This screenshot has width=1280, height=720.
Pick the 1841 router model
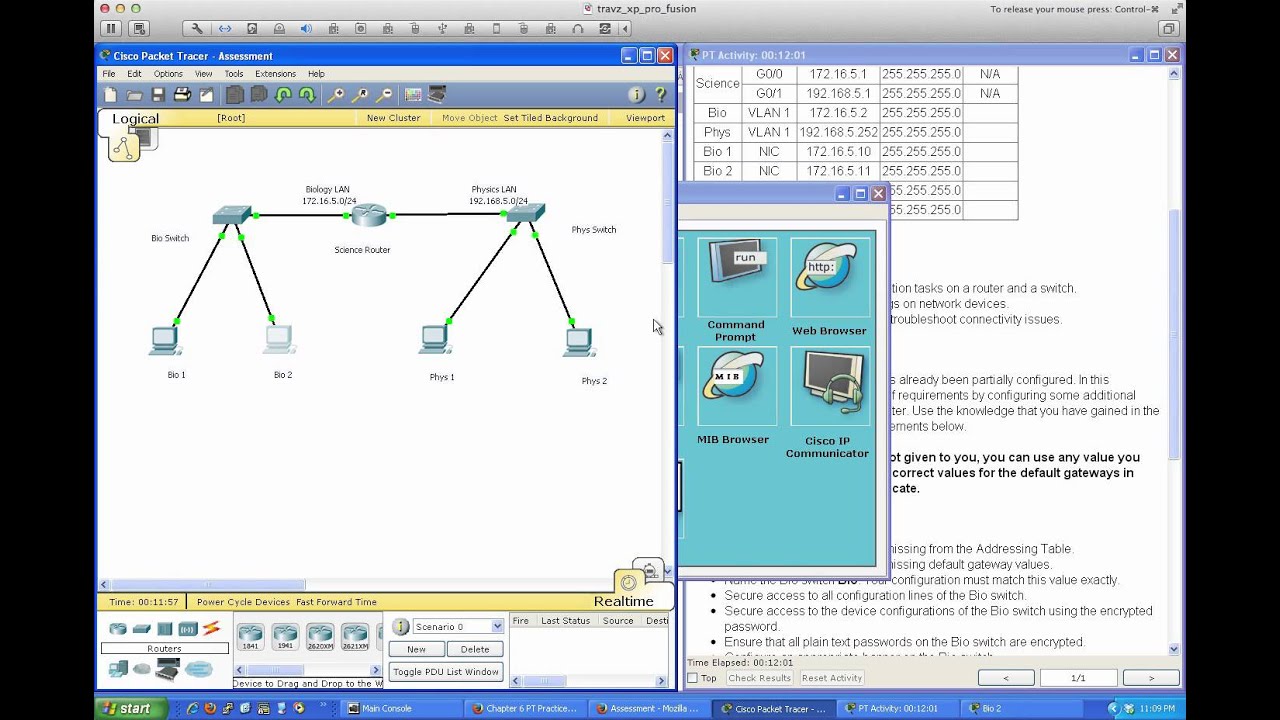tap(250, 636)
